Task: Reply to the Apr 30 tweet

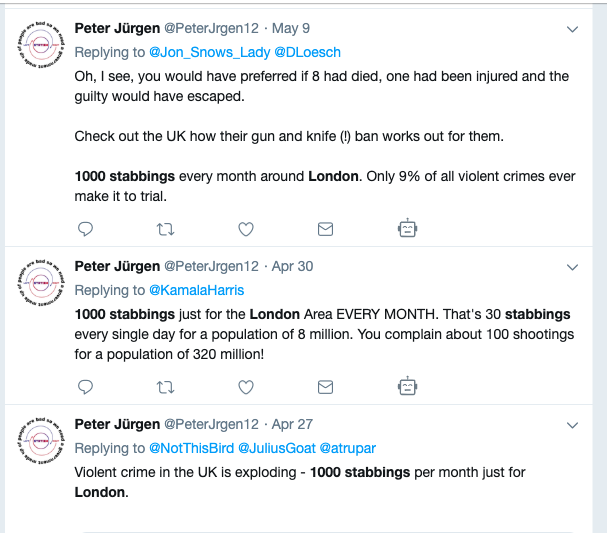Action: 86,387
